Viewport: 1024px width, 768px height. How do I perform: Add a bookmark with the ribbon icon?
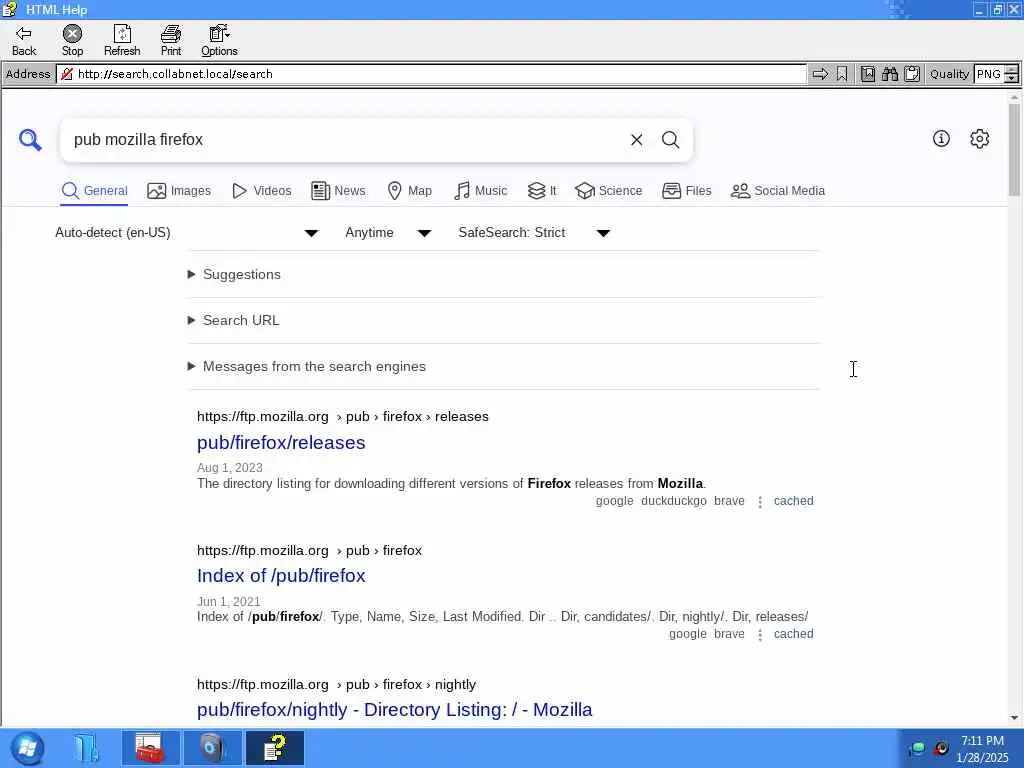842,74
